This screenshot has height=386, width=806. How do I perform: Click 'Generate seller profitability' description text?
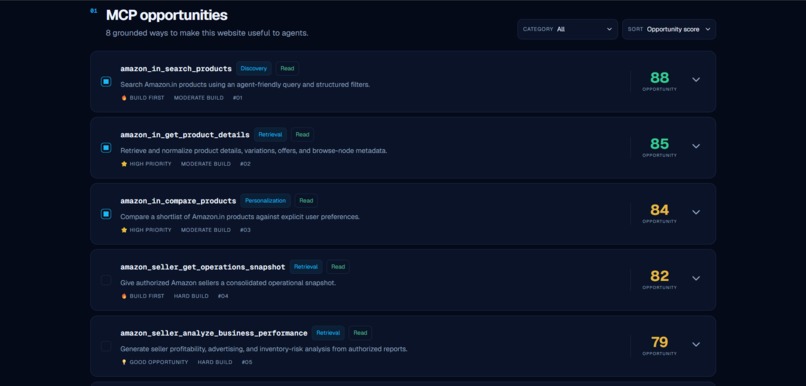tap(264, 349)
